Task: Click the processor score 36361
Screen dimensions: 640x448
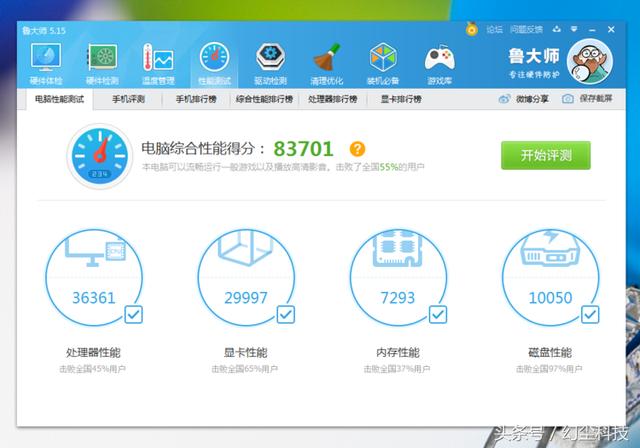Action: (x=93, y=298)
